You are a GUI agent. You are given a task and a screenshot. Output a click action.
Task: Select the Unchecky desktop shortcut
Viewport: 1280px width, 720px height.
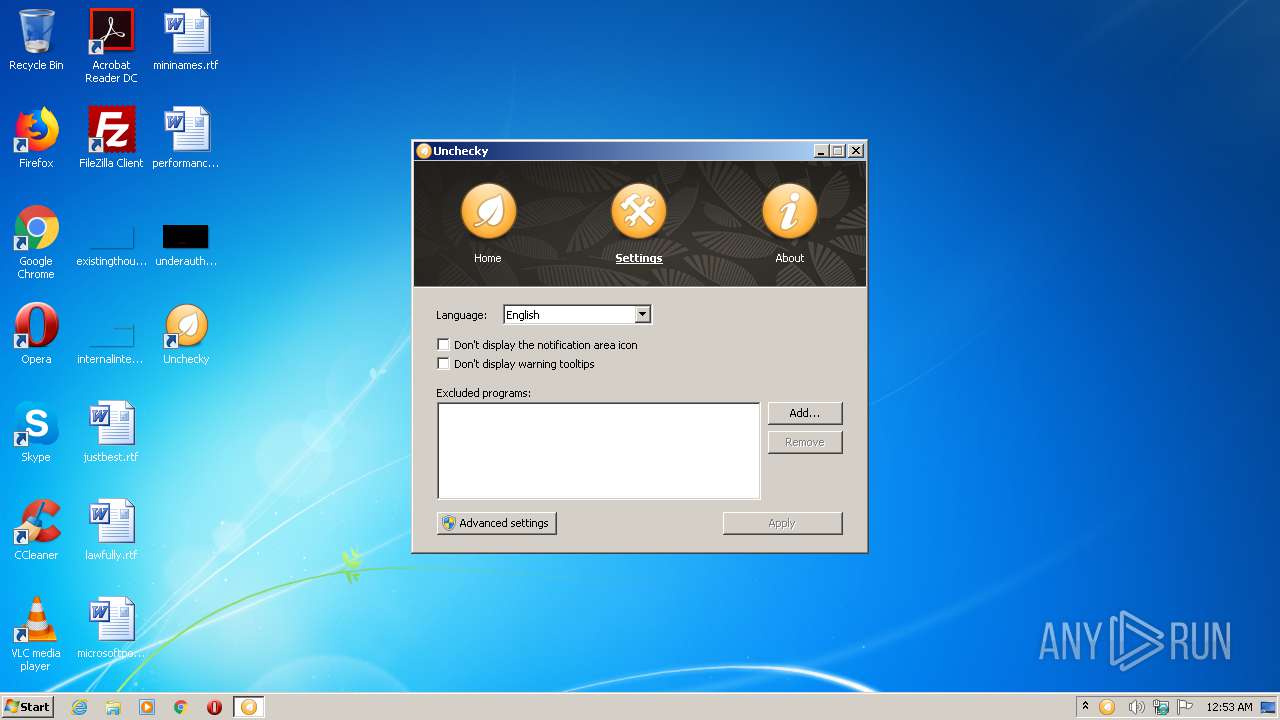[186, 334]
